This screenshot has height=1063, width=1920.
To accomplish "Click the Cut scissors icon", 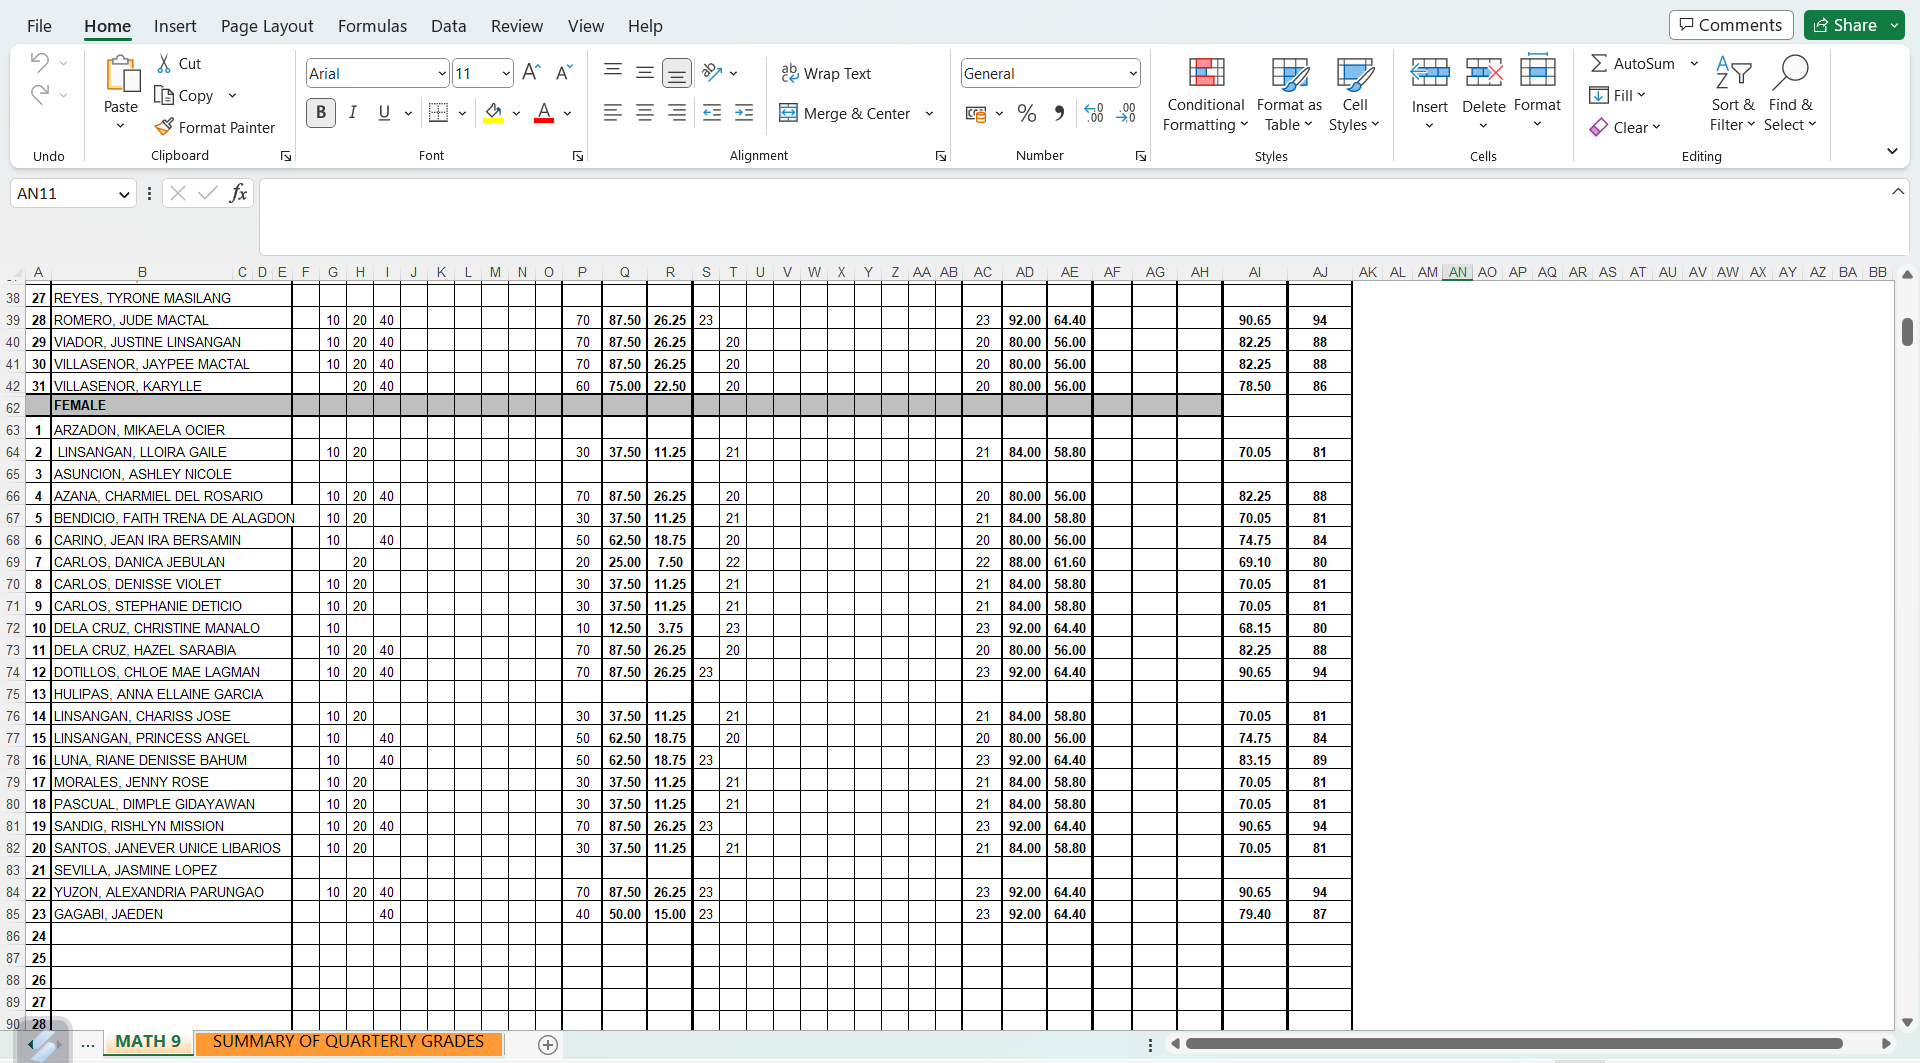I will [164, 63].
